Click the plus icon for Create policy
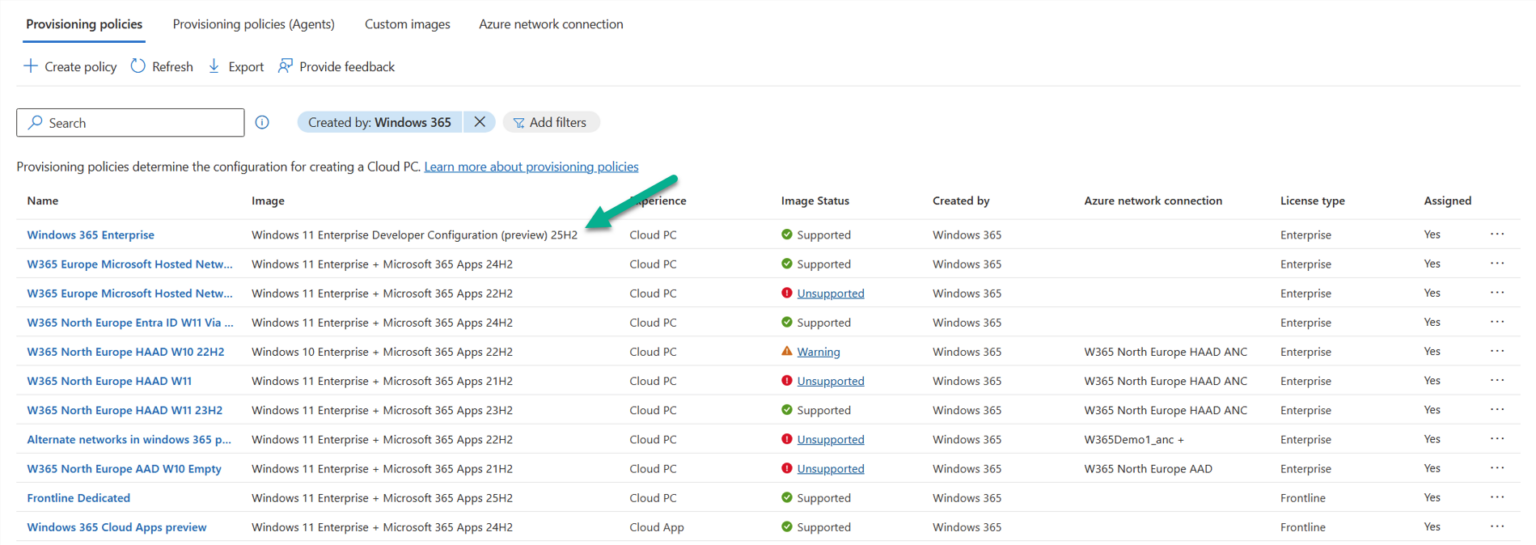Screen dimensions: 1536x545 31,66
